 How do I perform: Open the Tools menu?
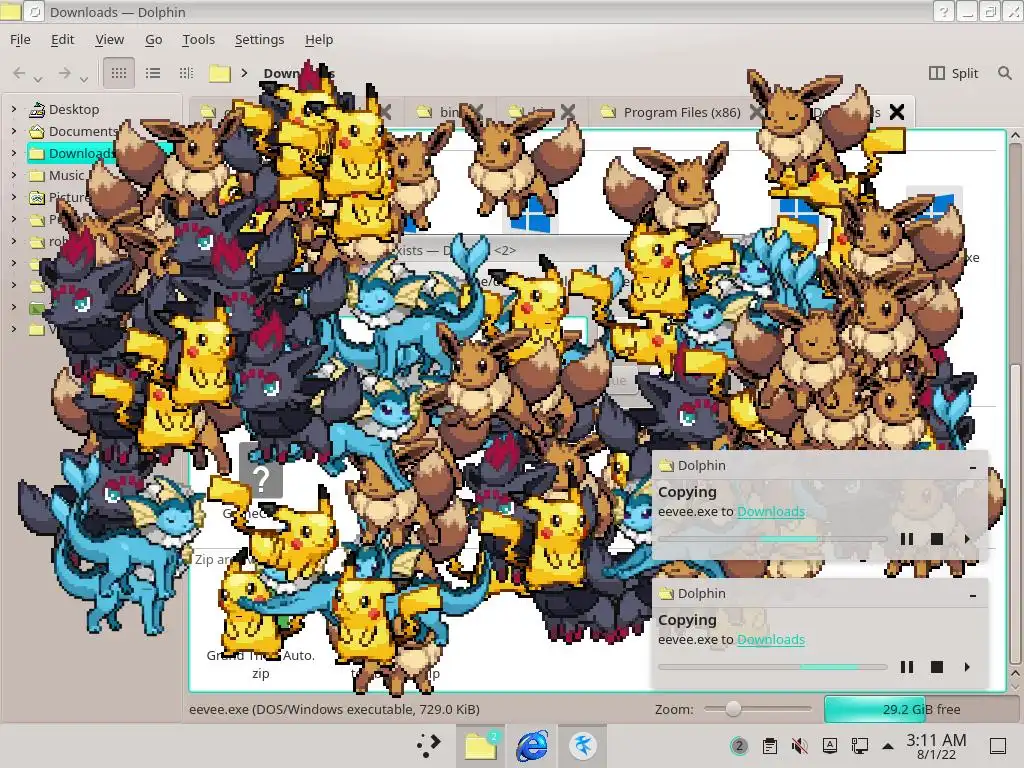(x=199, y=39)
